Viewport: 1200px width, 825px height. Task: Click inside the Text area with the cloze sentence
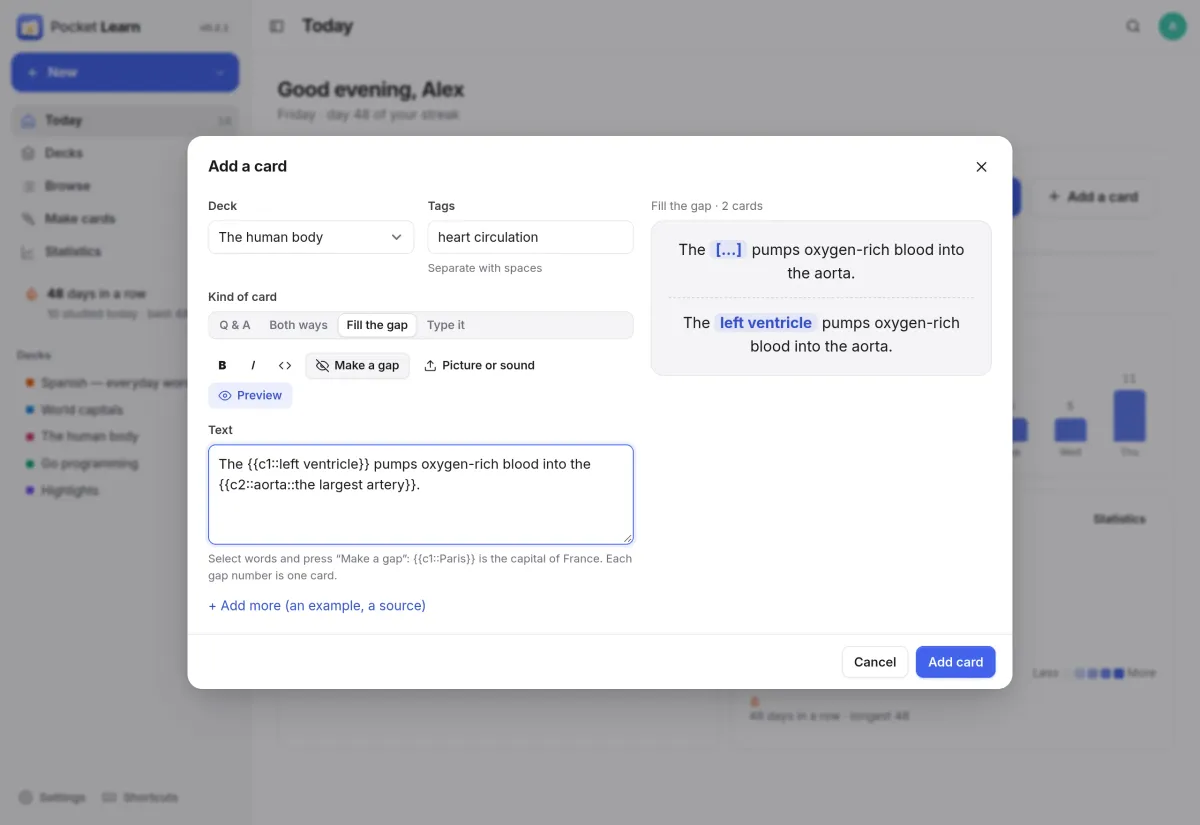(421, 494)
